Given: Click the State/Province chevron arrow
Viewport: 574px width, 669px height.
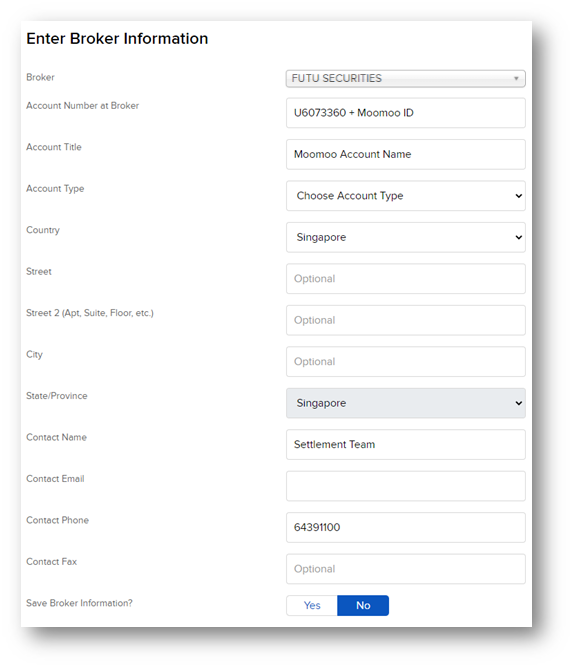Looking at the screenshot, I should pyautogui.click(x=519, y=403).
